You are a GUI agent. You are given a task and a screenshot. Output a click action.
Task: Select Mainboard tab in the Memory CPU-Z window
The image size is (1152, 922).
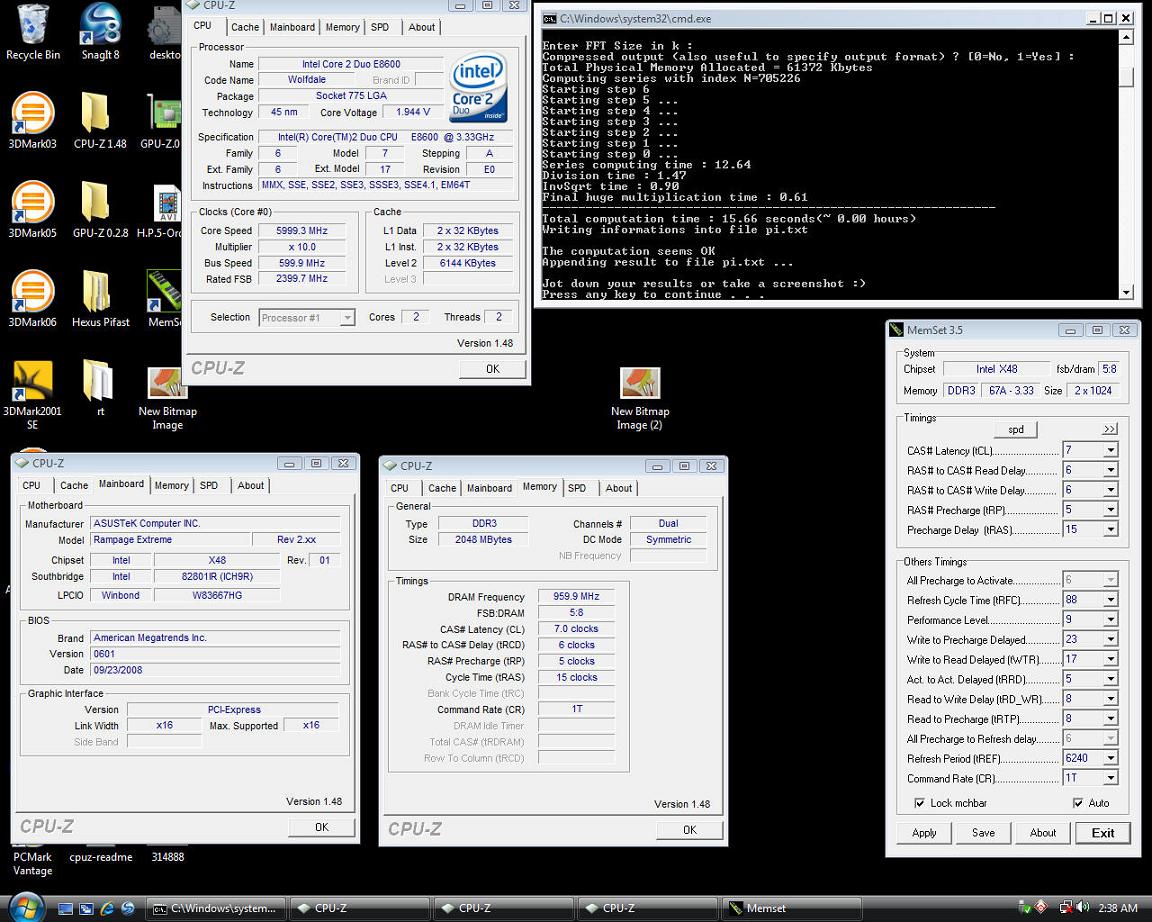click(x=489, y=488)
